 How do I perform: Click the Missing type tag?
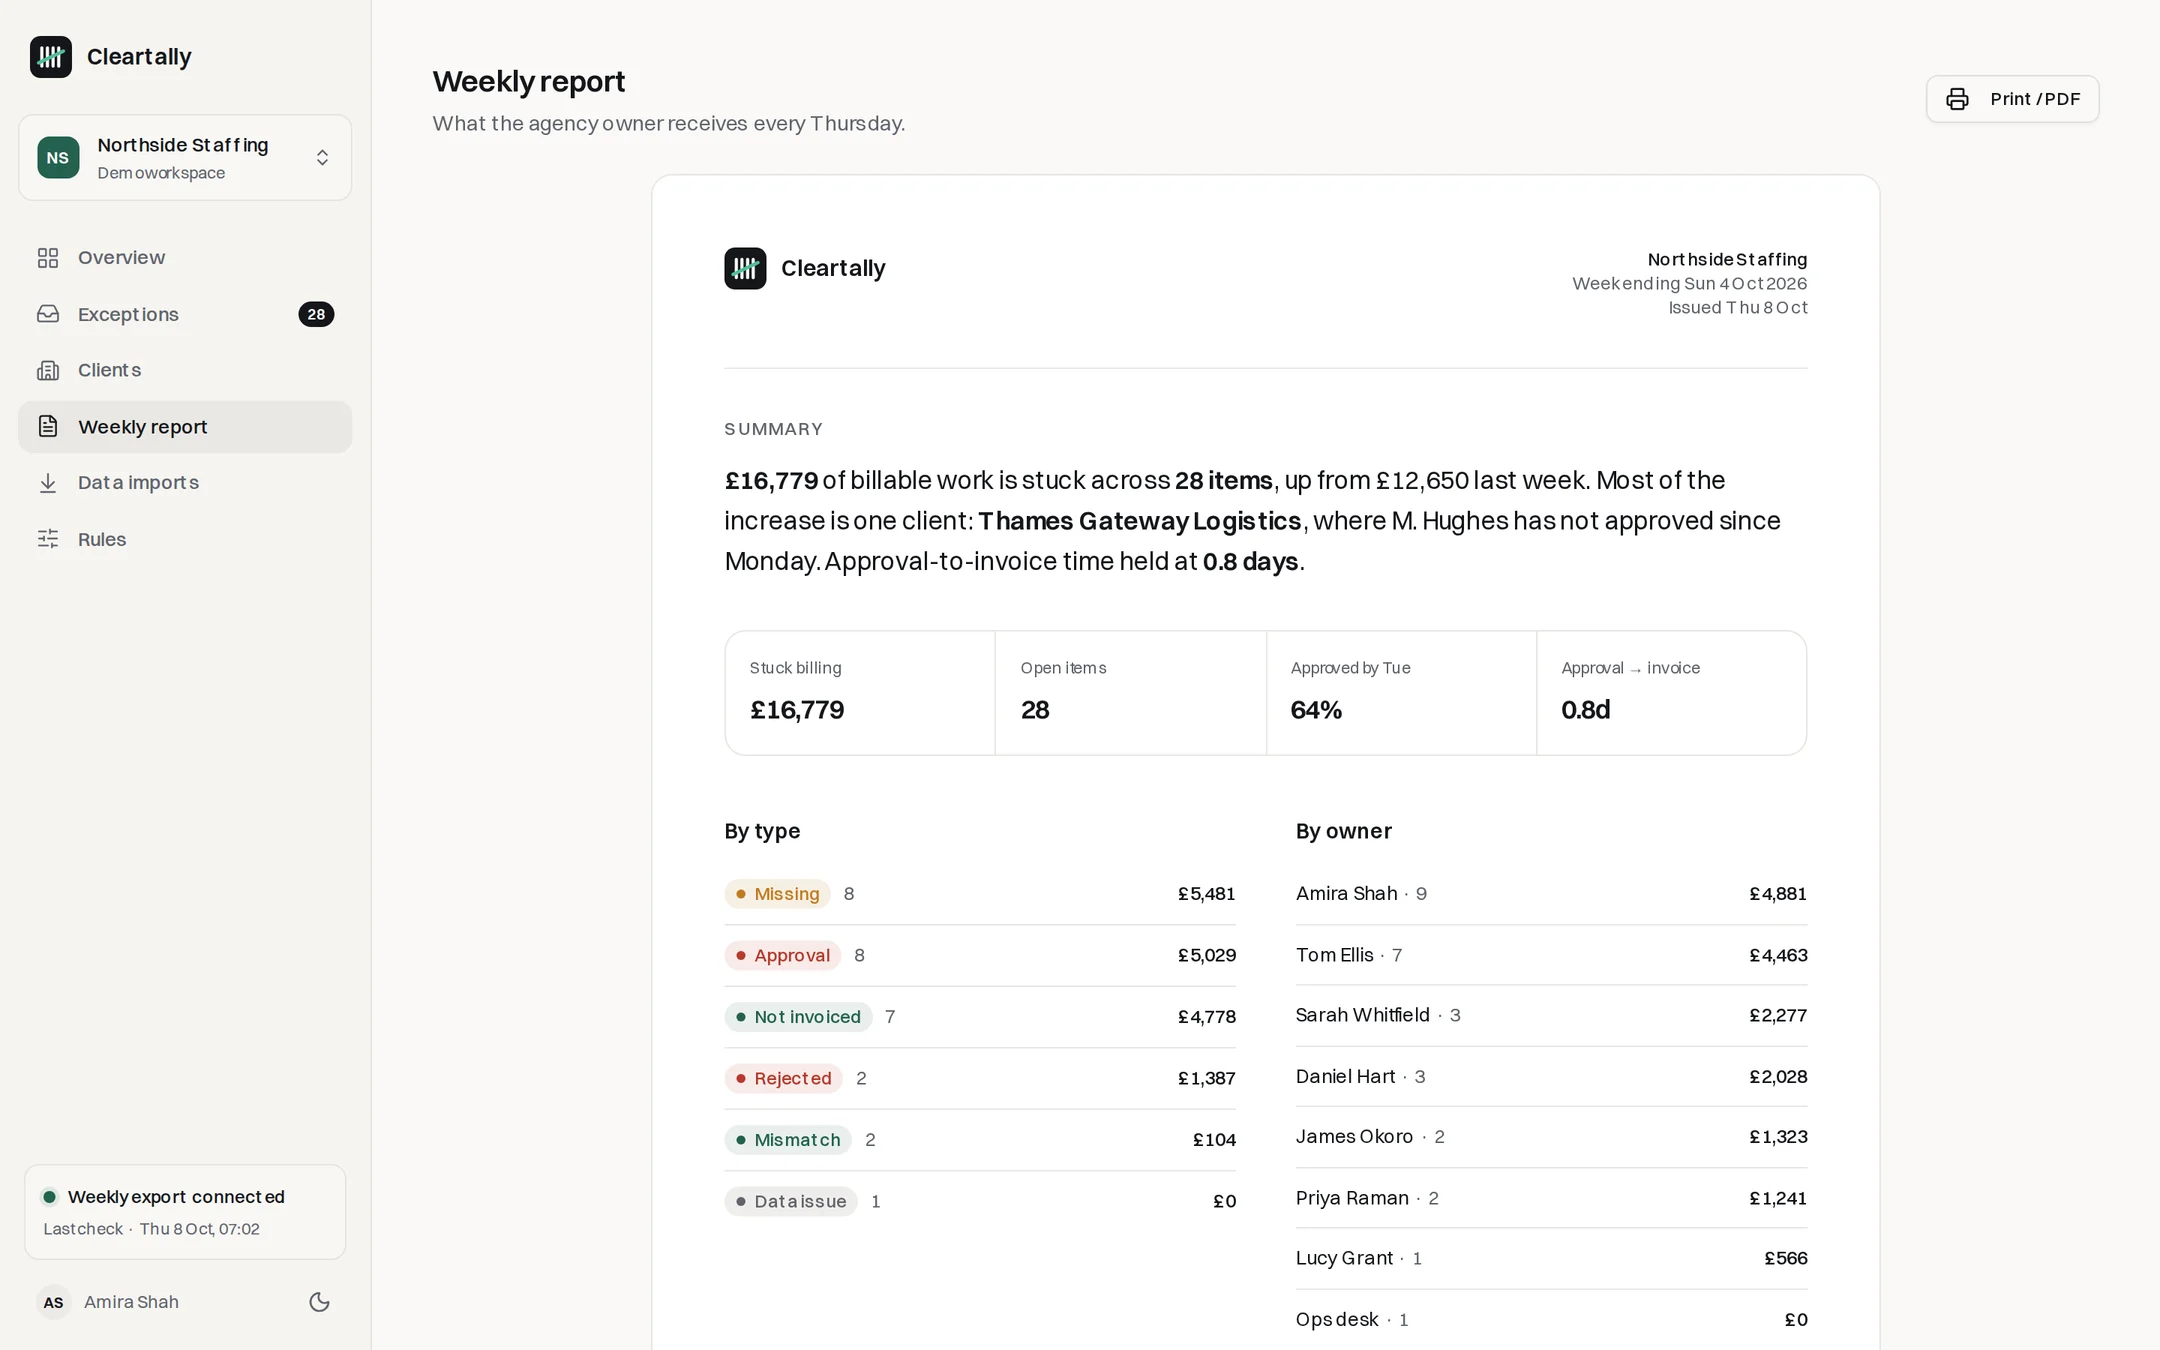777,894
